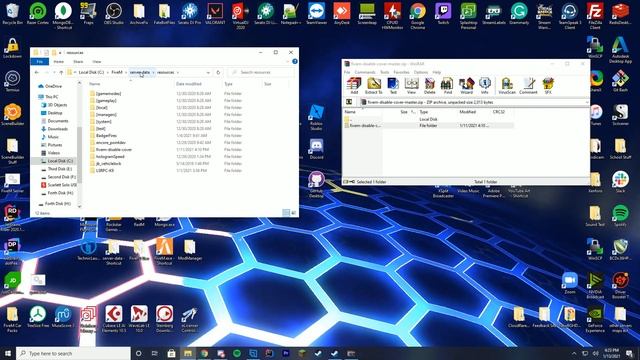This screenshot has height=360, width=640.
Task: Select the Roblox Studio desktop icon
Action: click(316, 117)
